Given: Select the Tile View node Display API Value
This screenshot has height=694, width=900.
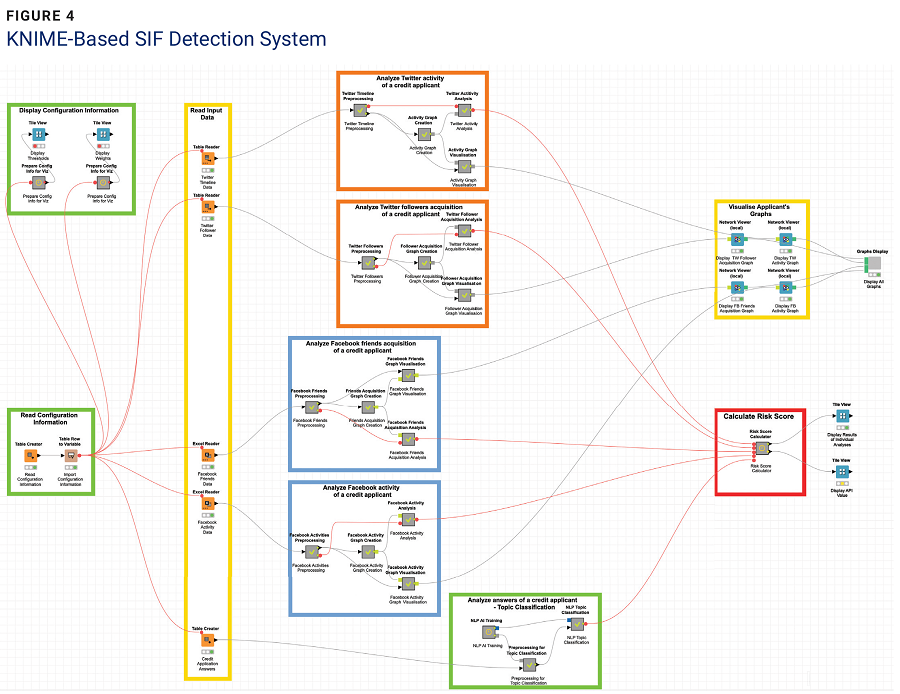Looking at the screenshot, I should coord(842,472).
